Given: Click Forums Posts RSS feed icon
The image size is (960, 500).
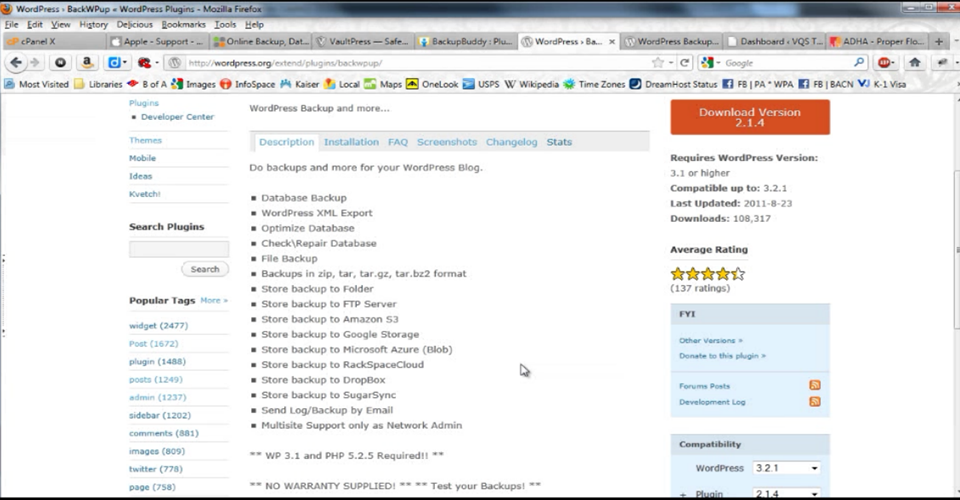Looking at the screenshot, I should [x=815, y=385].
